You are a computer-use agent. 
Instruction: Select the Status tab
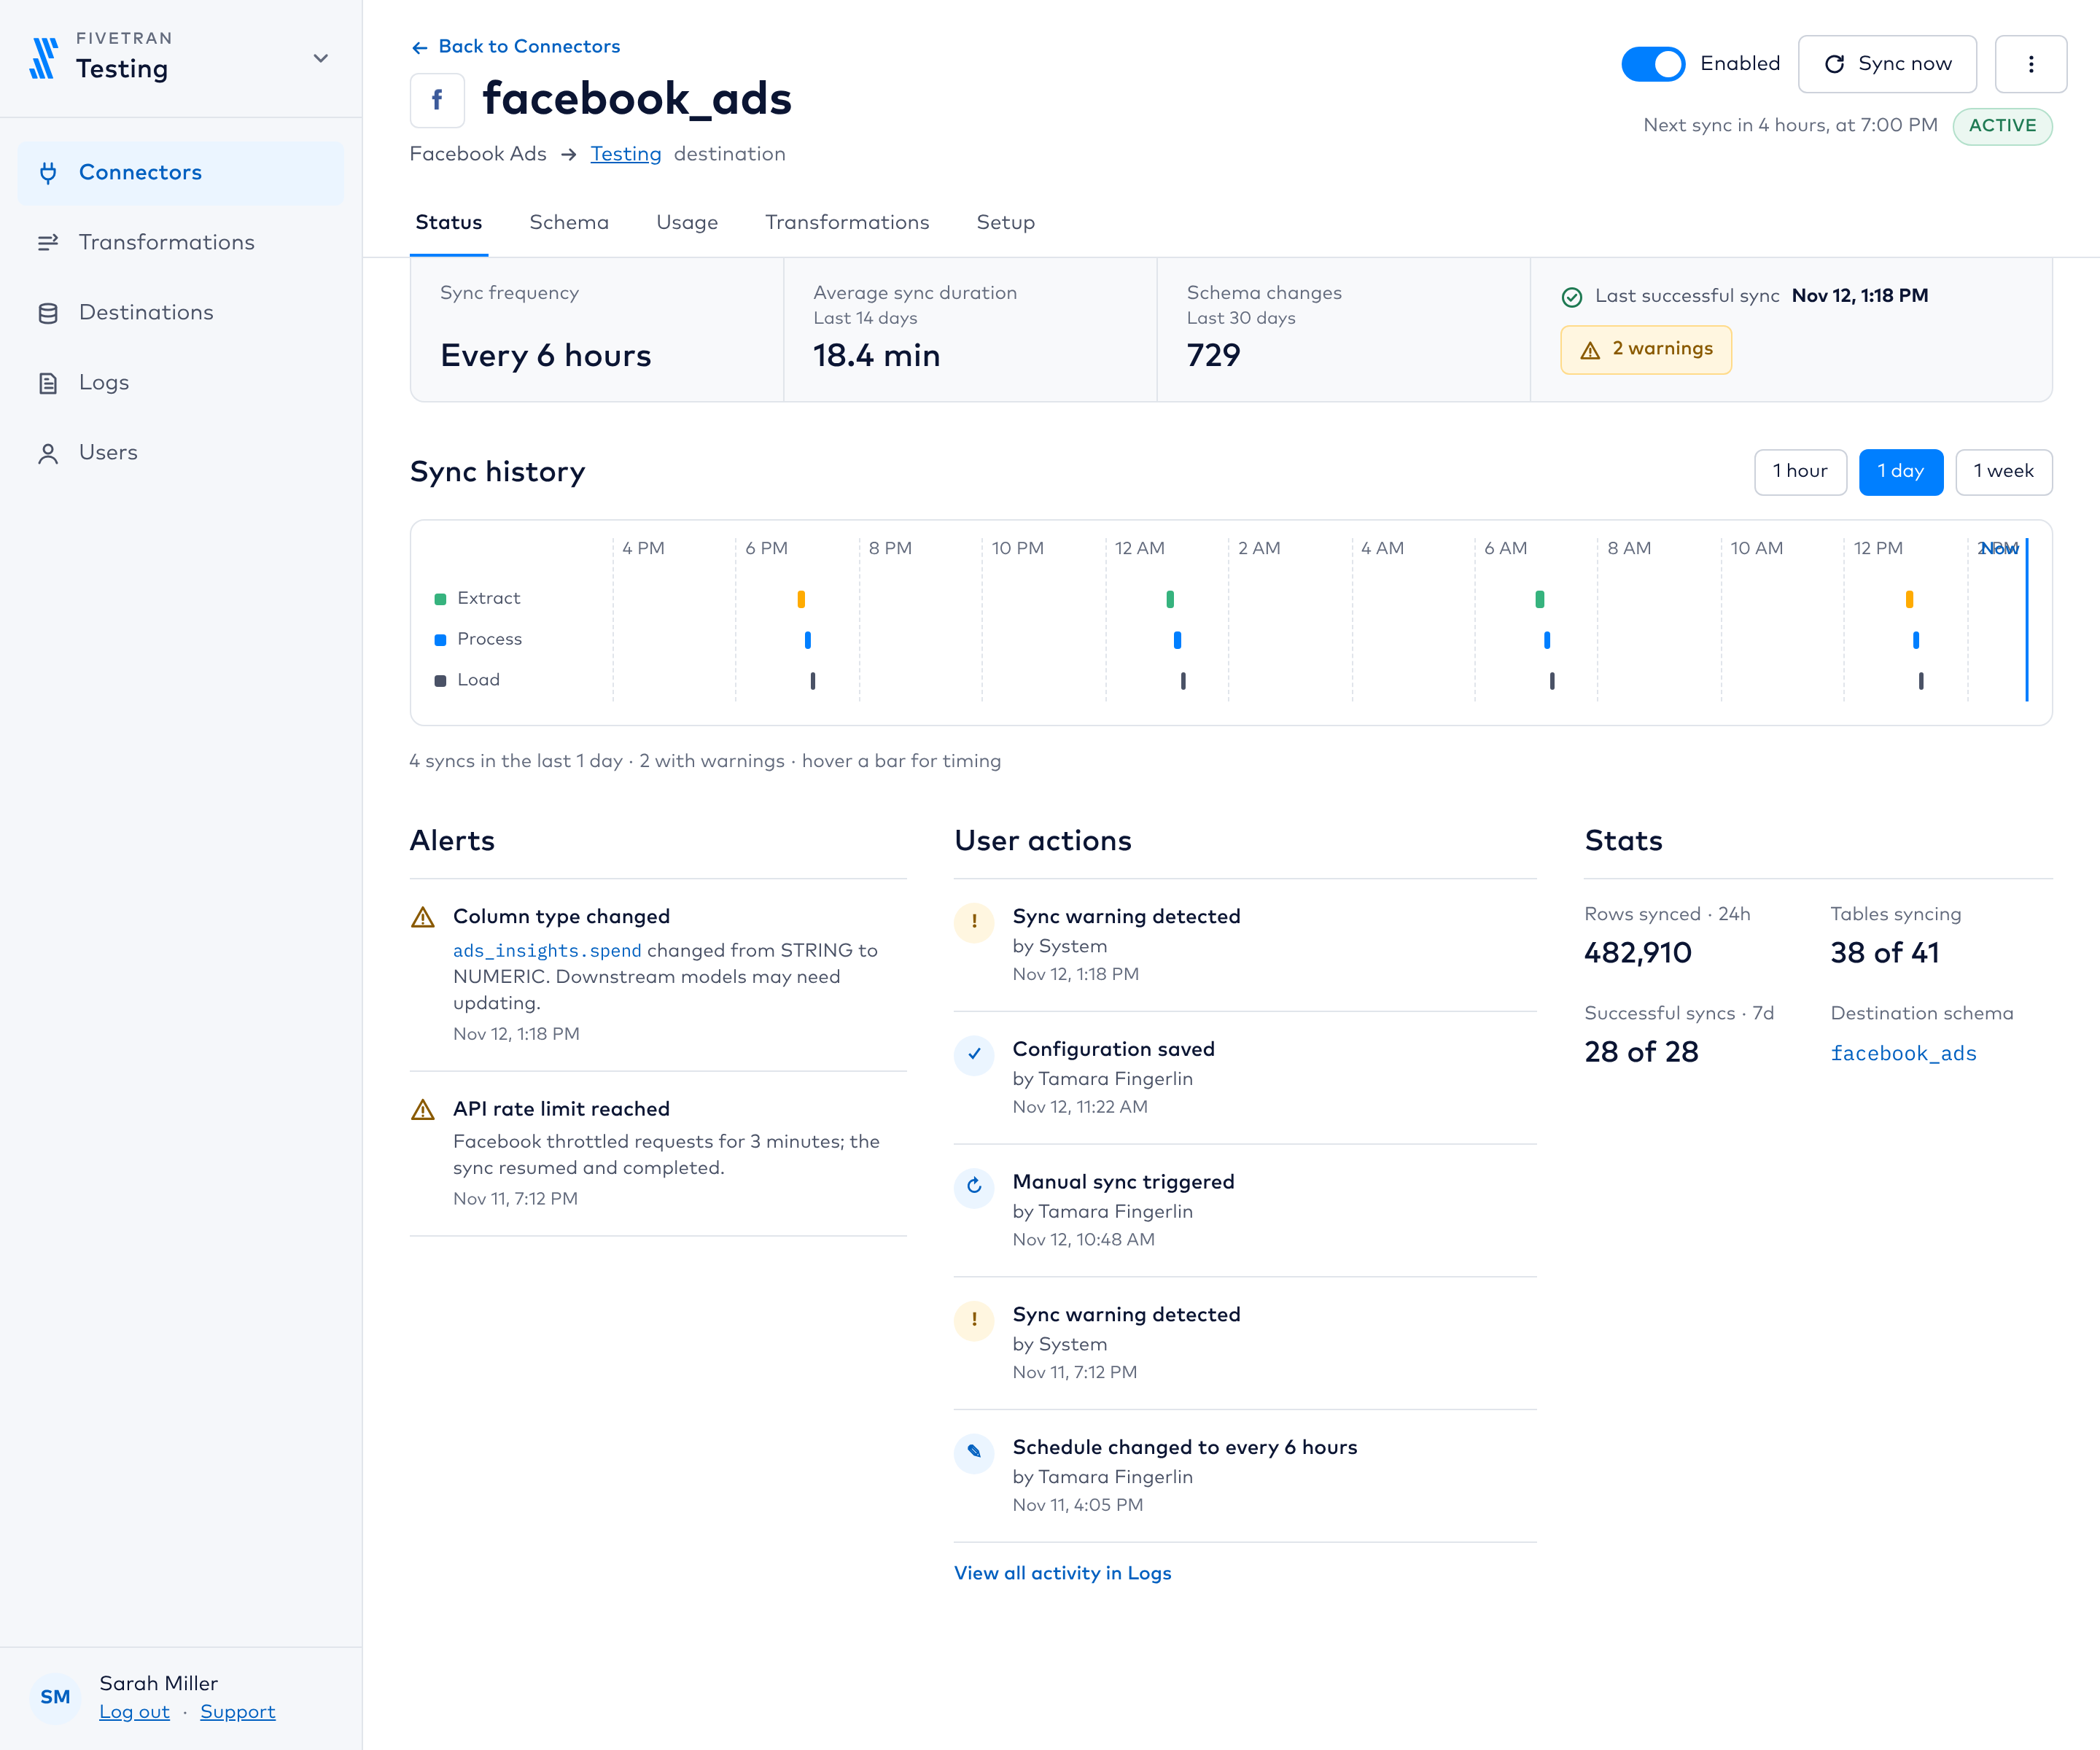point(449,223)
